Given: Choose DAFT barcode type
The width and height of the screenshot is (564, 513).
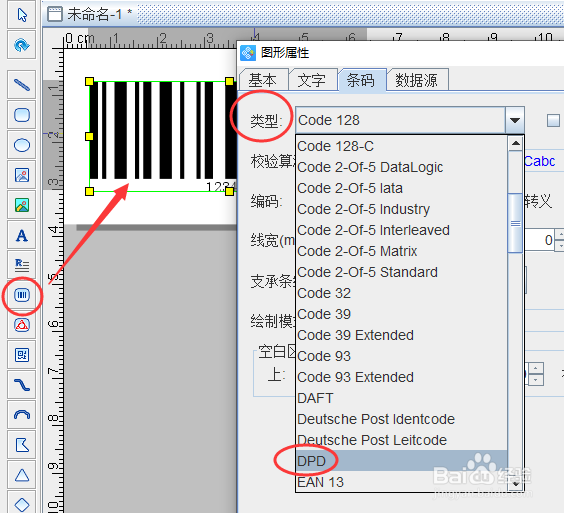Looking at the screenshot, I should click(401, 398).
